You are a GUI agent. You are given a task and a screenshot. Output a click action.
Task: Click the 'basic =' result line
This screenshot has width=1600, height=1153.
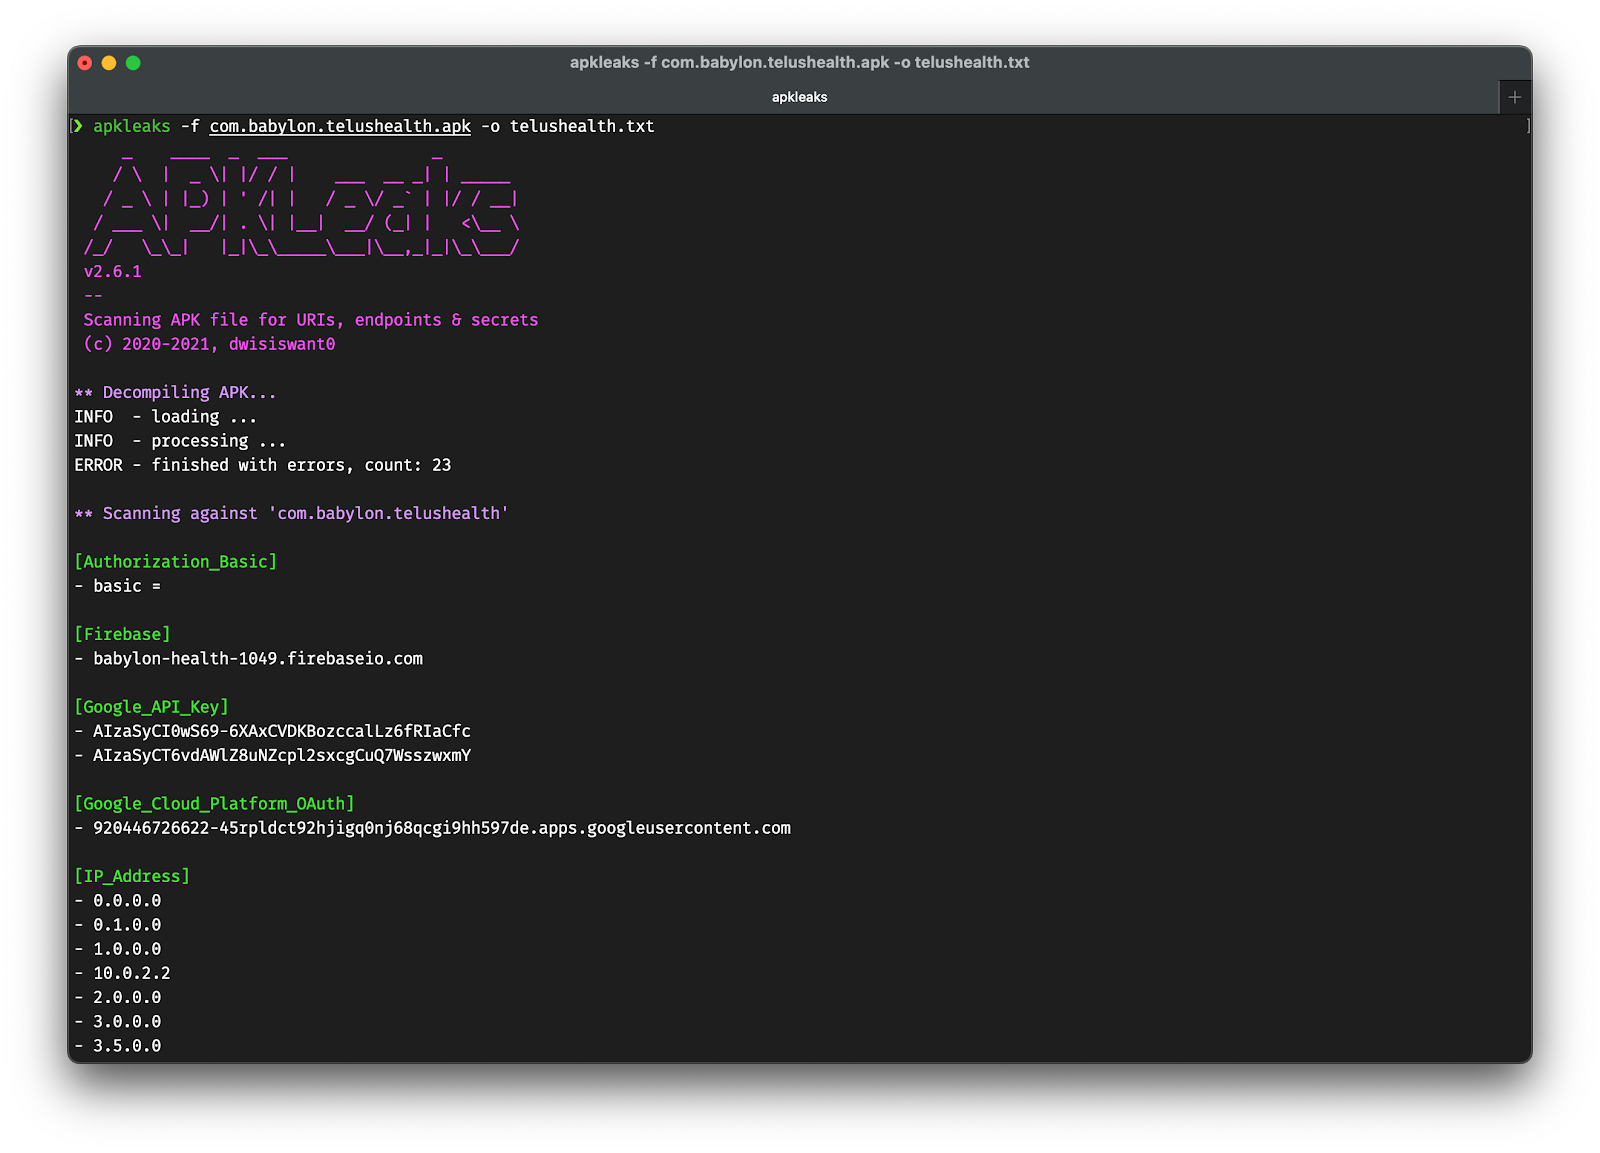[x=118, y=586]
